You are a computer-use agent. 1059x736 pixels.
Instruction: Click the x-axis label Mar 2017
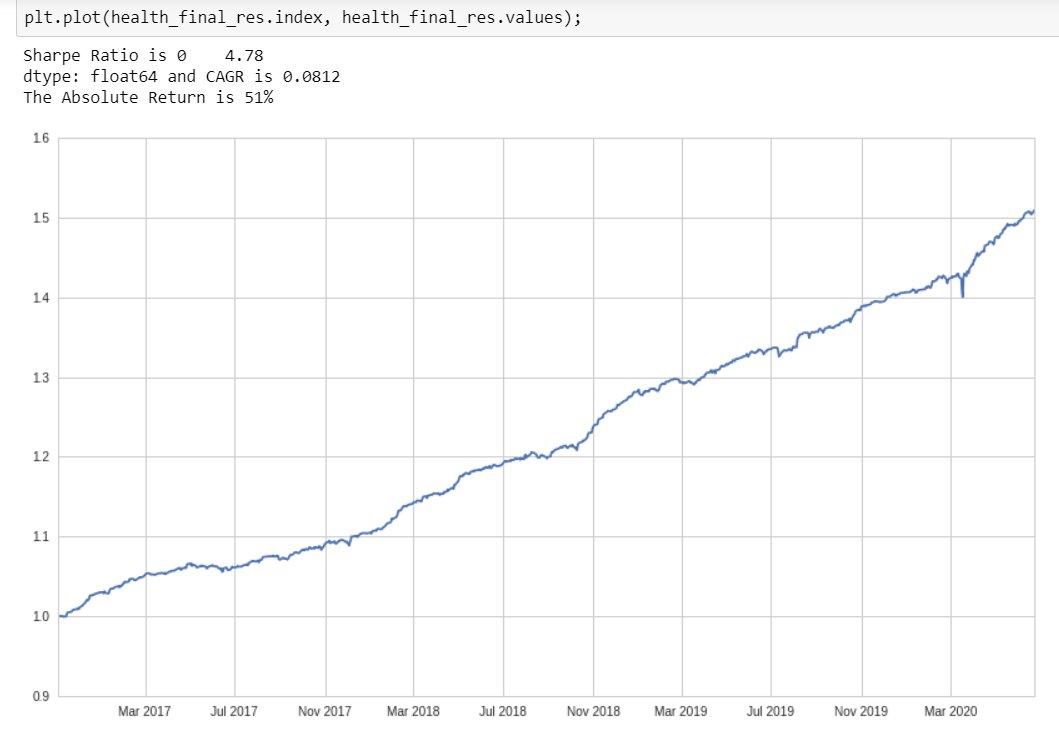145,711
